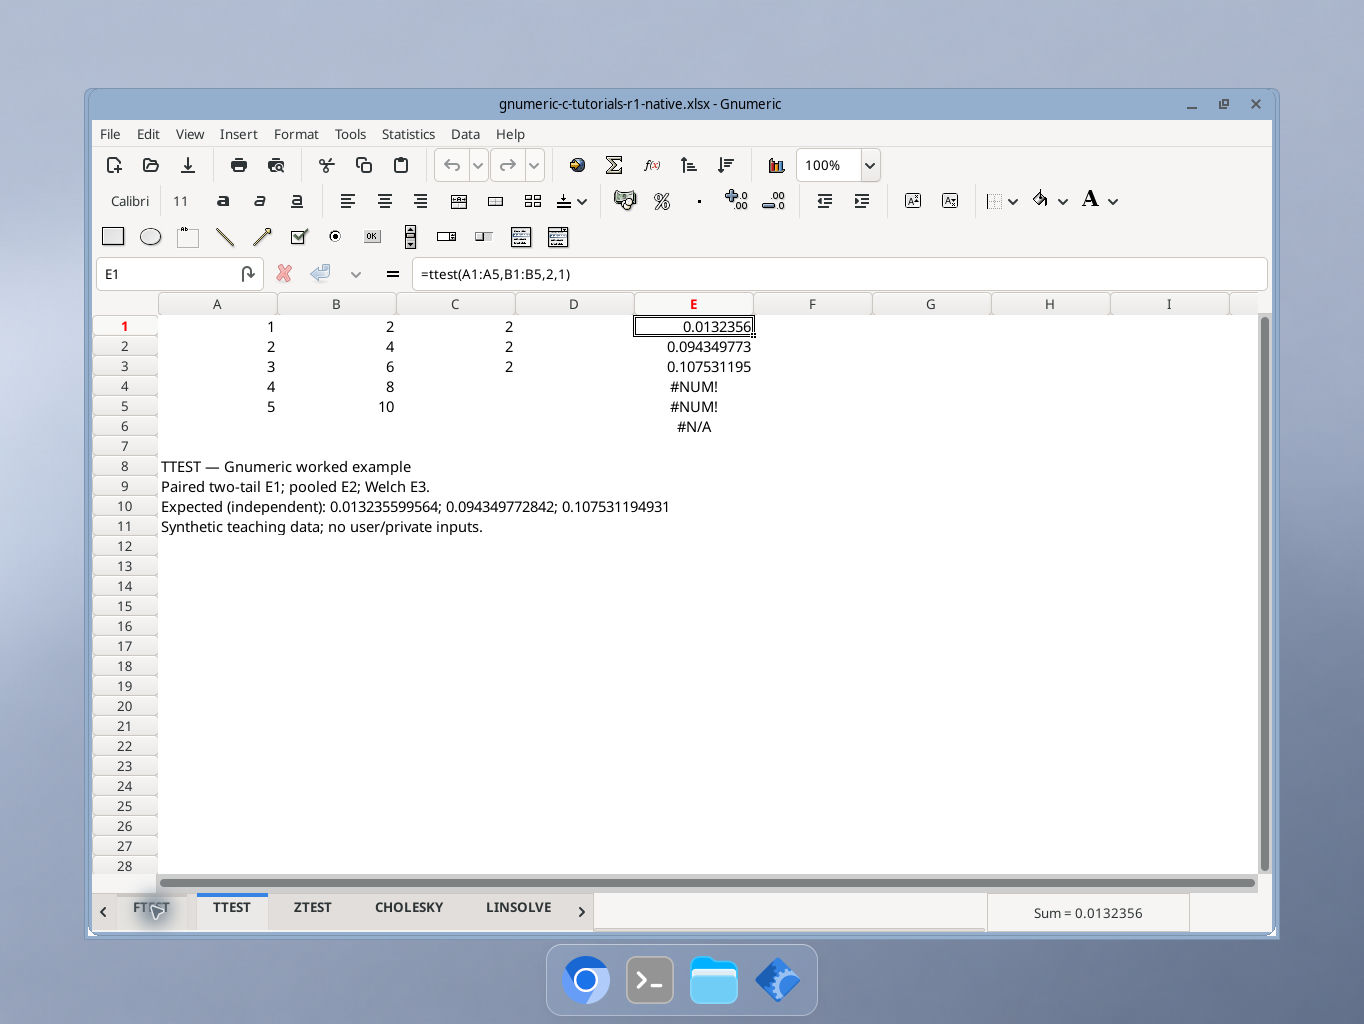This screenshot has height=1024, width=1364.
Task: Open the Statistics menu
Action: pos(408,134)
